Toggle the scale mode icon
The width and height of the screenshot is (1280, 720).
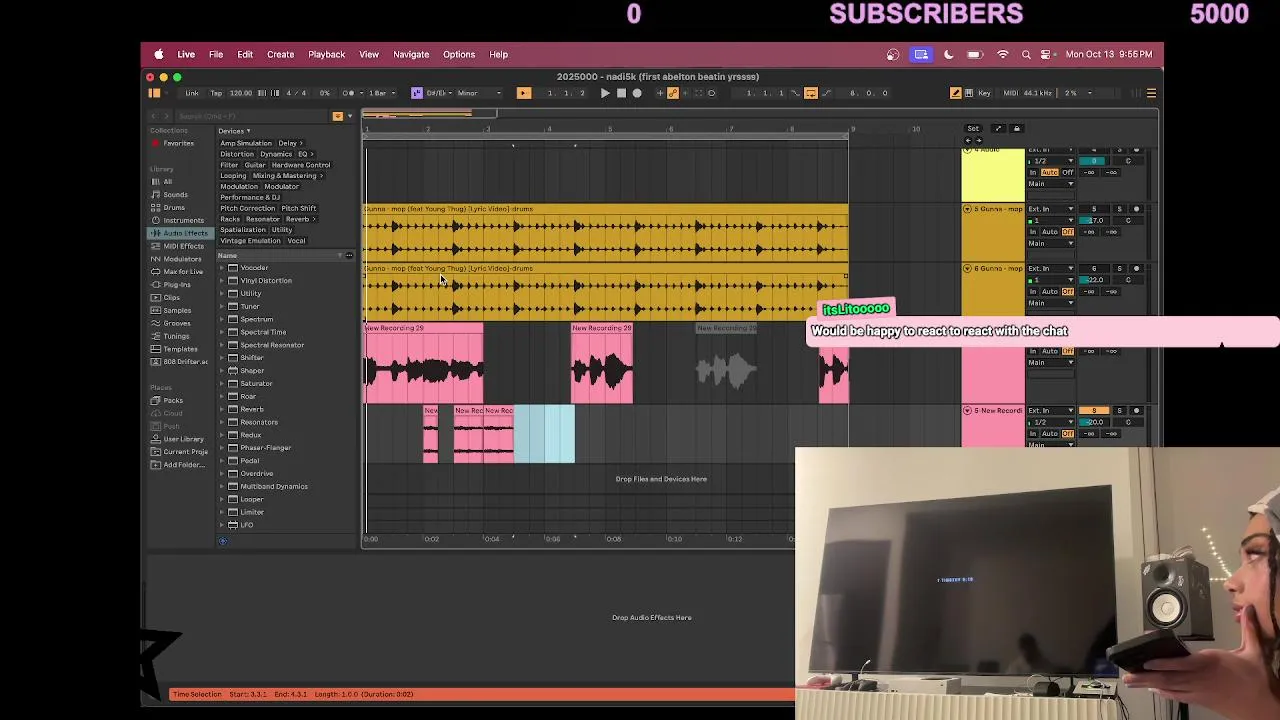pos(417,93)
